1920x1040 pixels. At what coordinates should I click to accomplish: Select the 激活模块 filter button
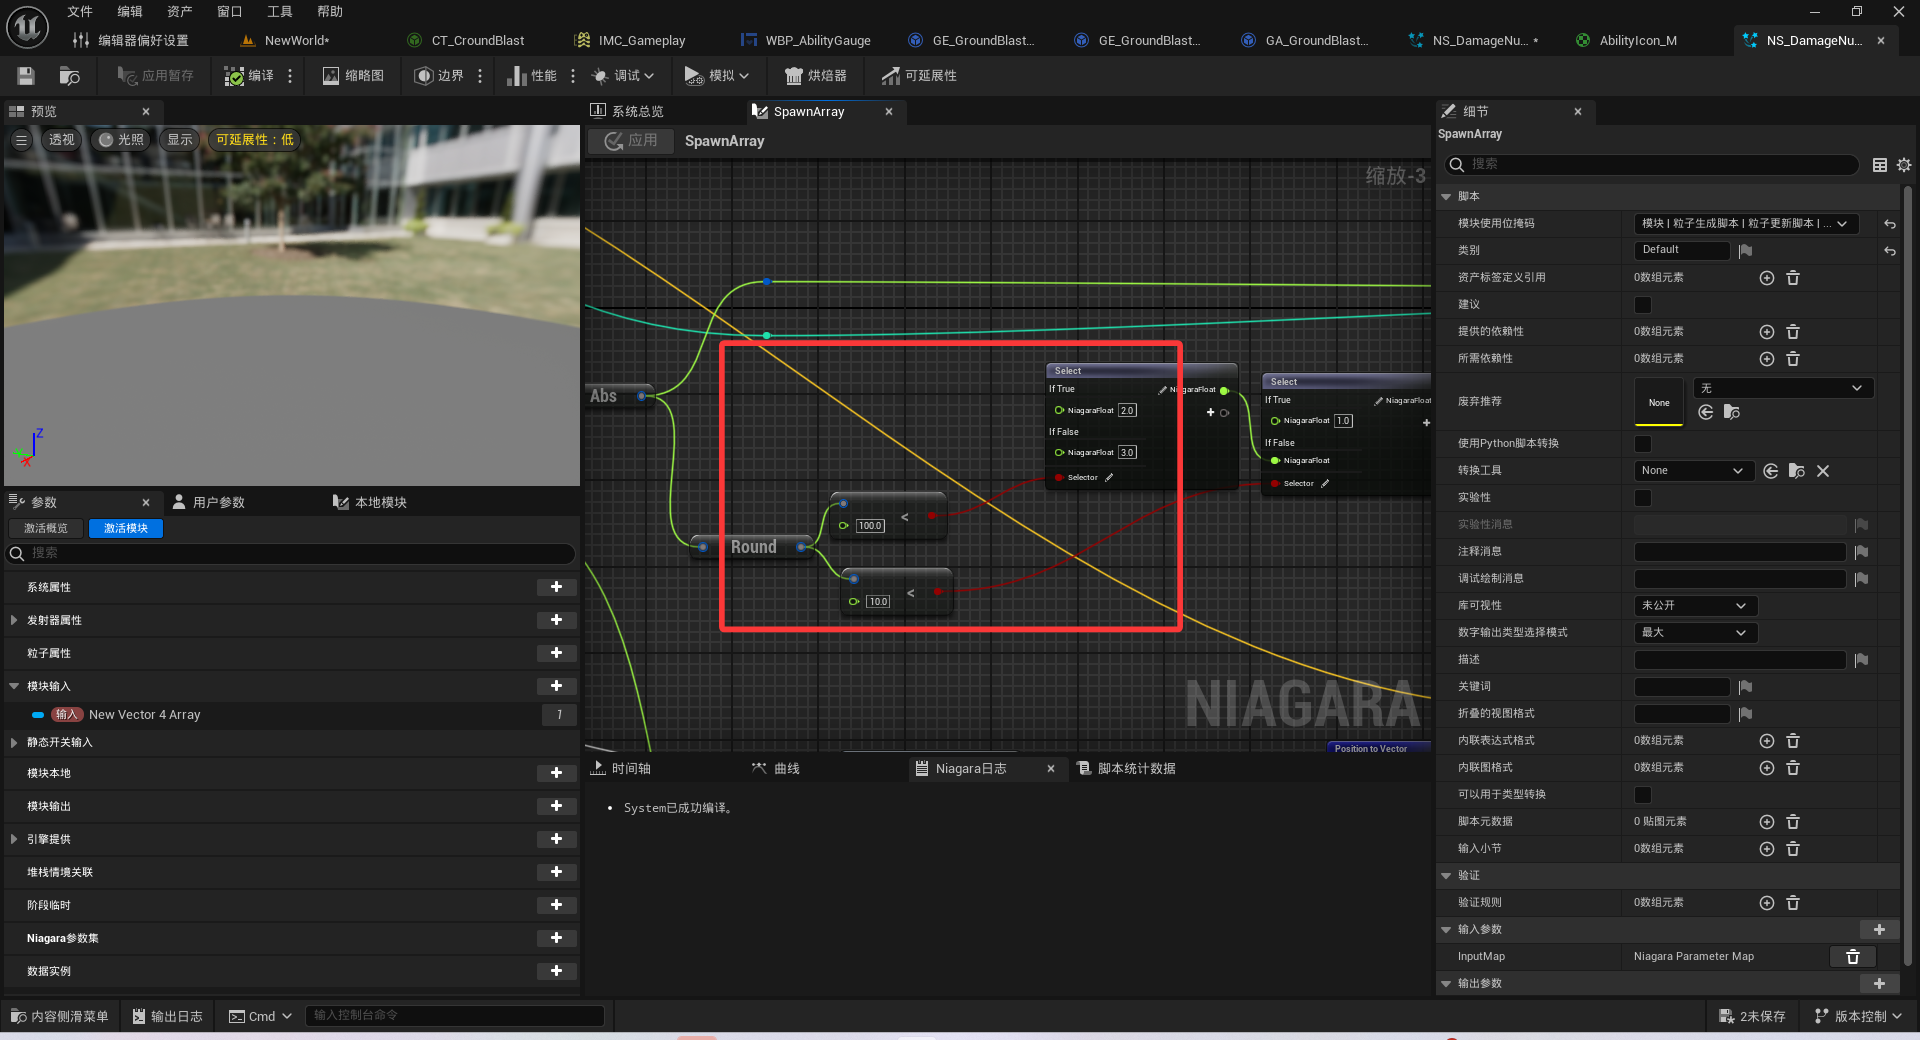[x=126, y=528]
